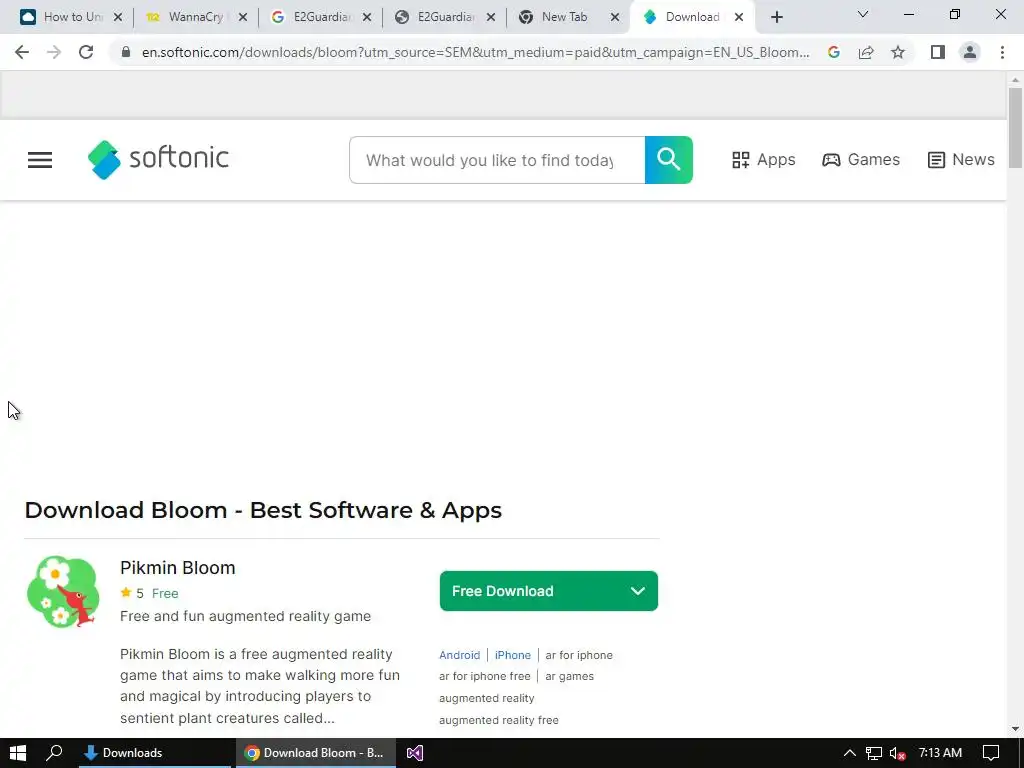Close the WannaCry tab
This screenshot has height=768, width=1024.
242,18
